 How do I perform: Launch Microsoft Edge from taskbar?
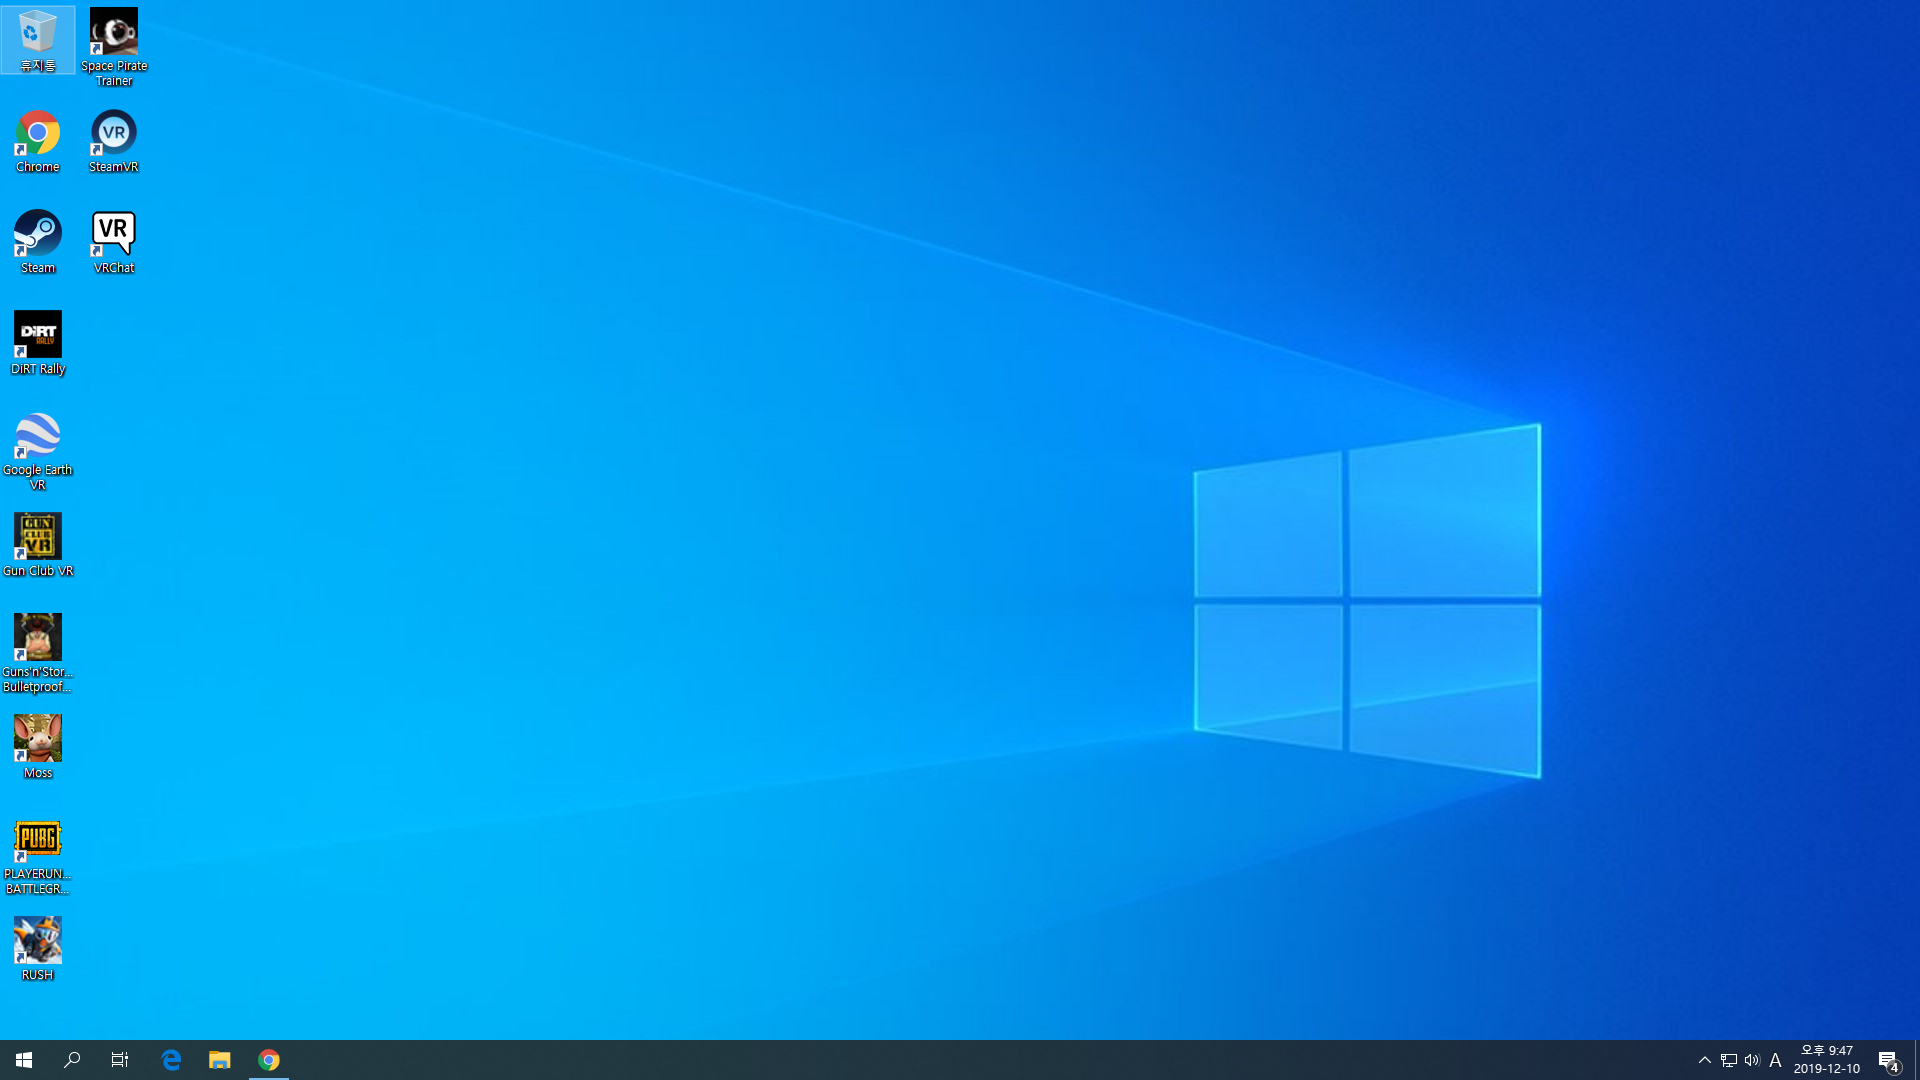click(x=171, y=1060)
